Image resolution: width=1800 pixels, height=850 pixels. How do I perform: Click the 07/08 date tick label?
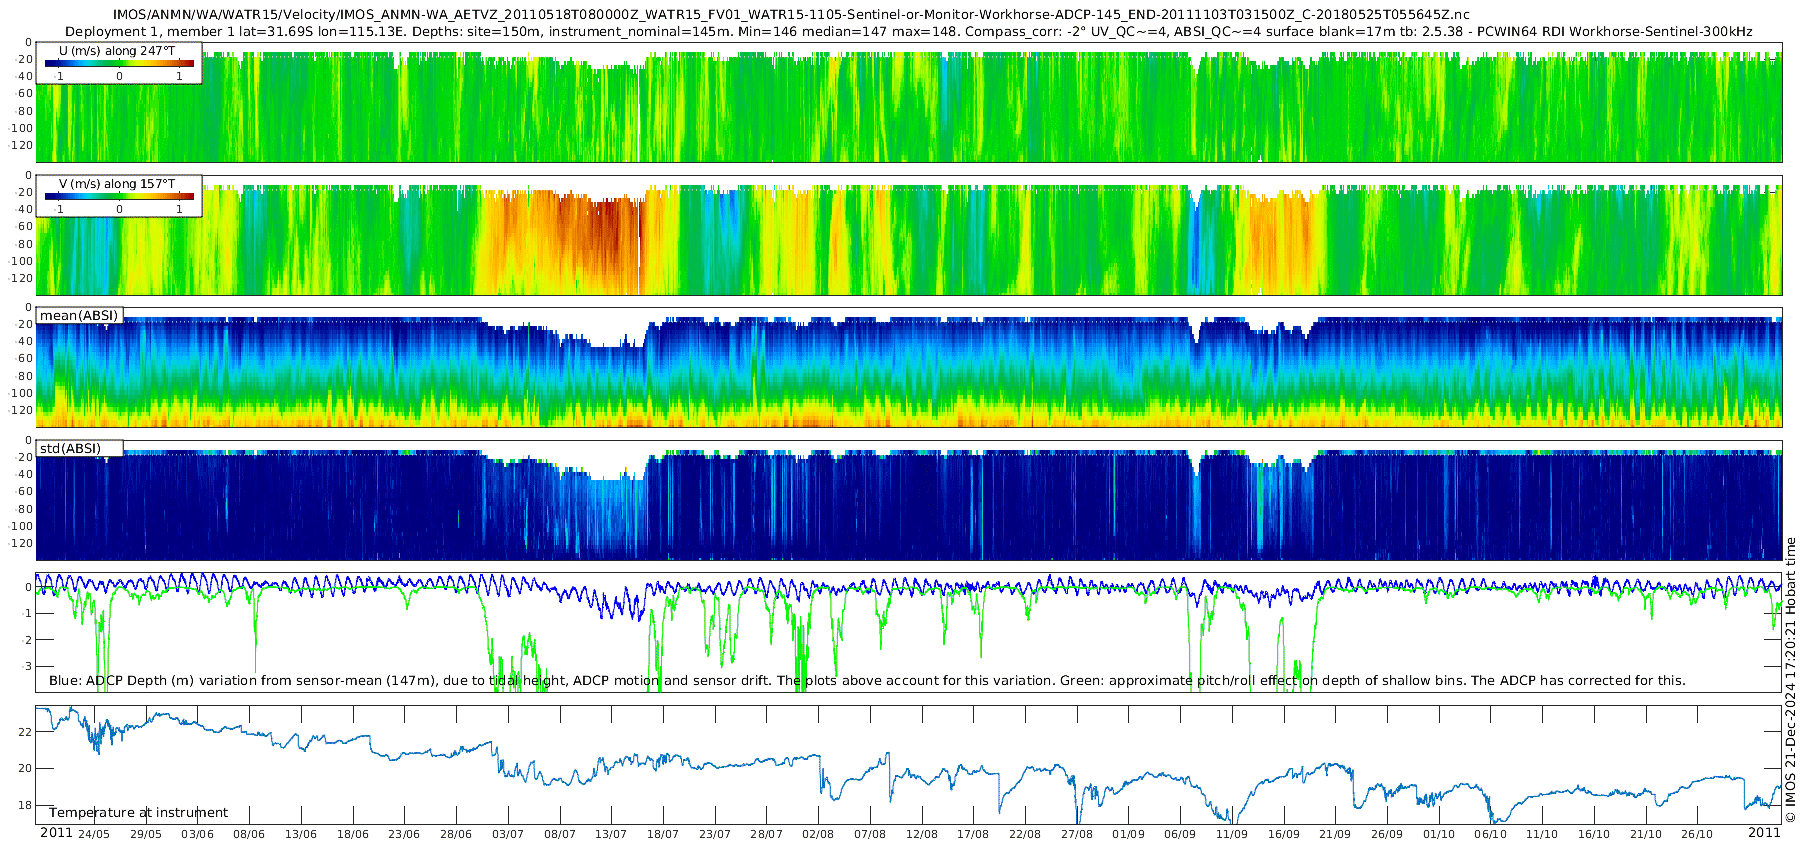tap(870, 834)
